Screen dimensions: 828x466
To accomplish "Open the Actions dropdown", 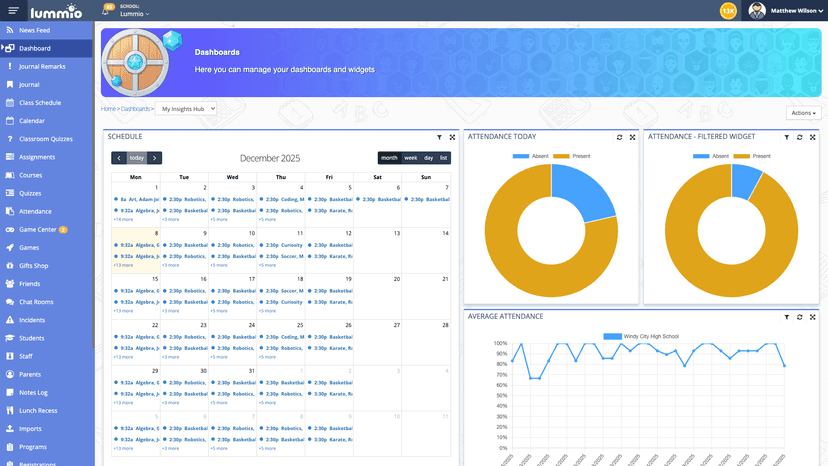I will 804,113.
